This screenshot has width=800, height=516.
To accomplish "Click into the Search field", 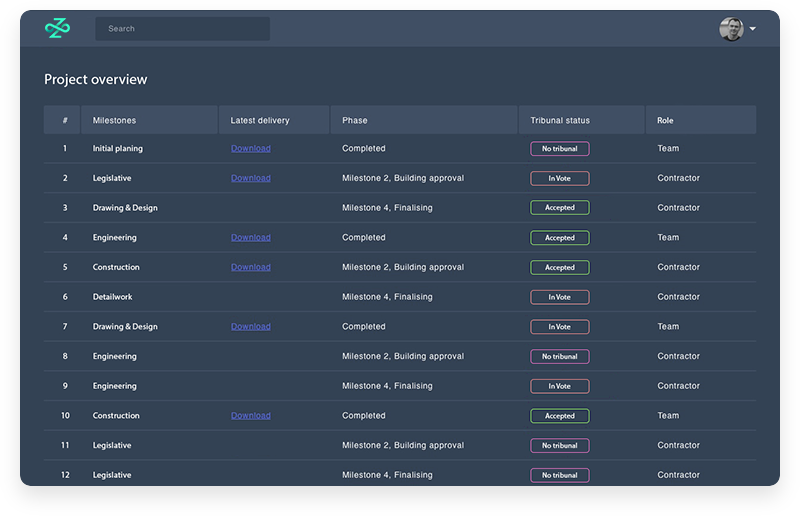I will pos(182,29).
